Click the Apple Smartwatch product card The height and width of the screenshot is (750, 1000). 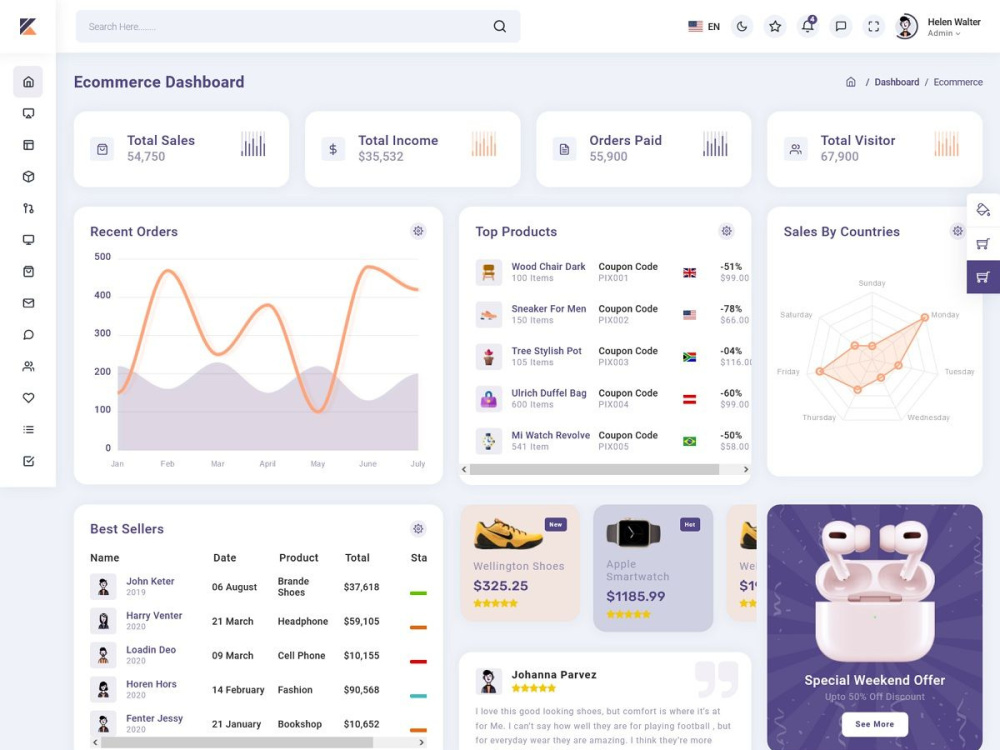coord(653,568)
